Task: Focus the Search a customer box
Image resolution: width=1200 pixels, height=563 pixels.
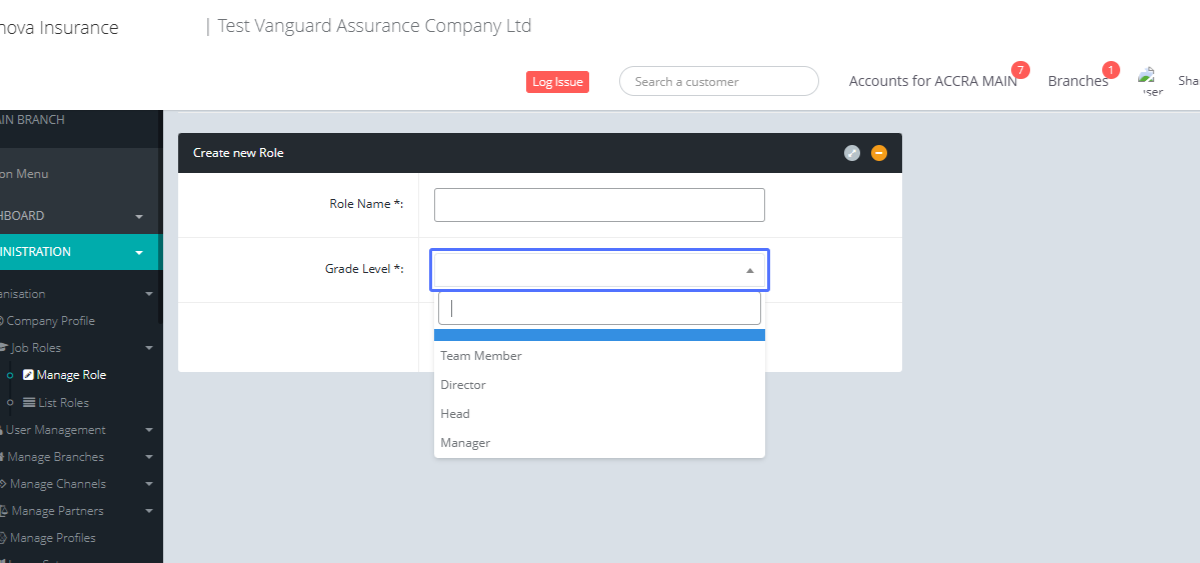Action: [718, 81]
